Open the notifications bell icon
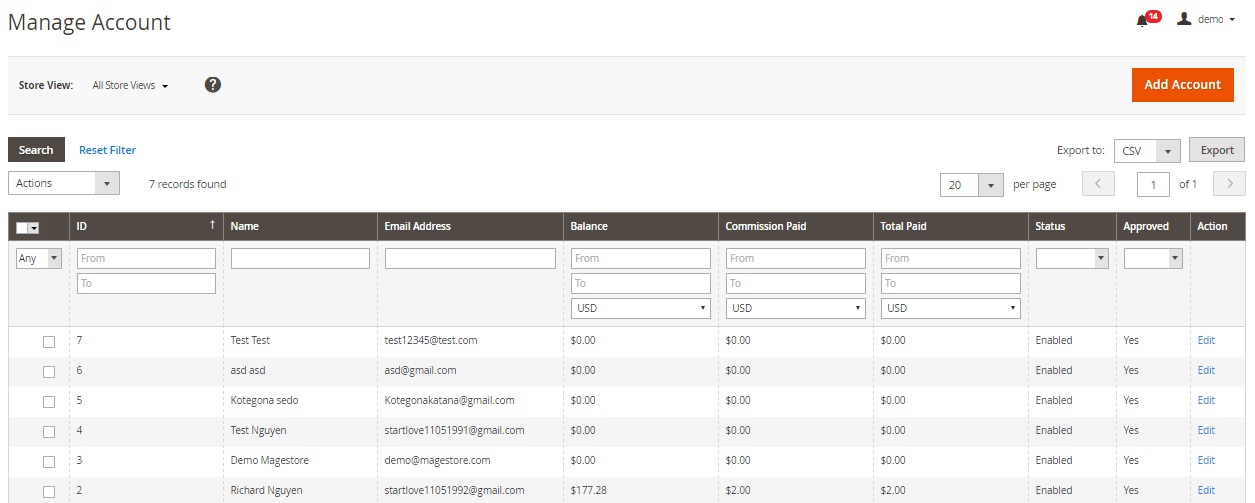 (x=1142, y=21)
